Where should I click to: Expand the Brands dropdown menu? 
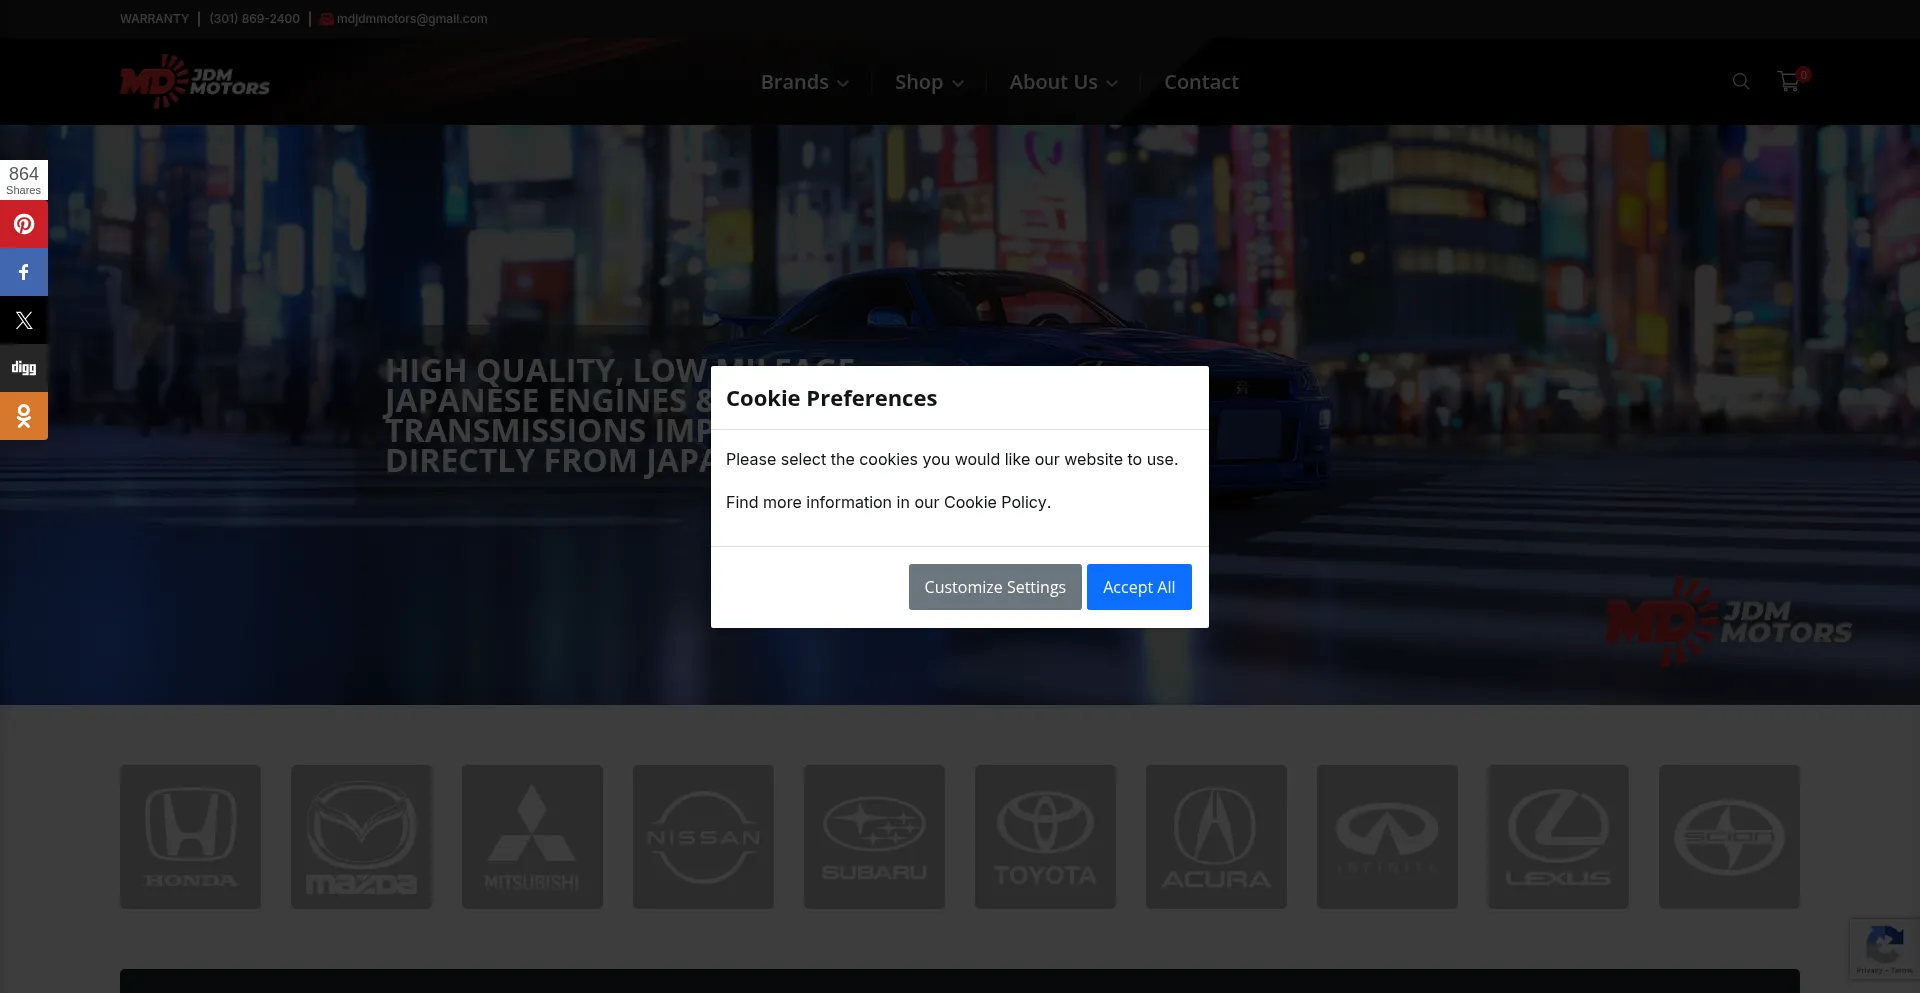pos(805,82)
